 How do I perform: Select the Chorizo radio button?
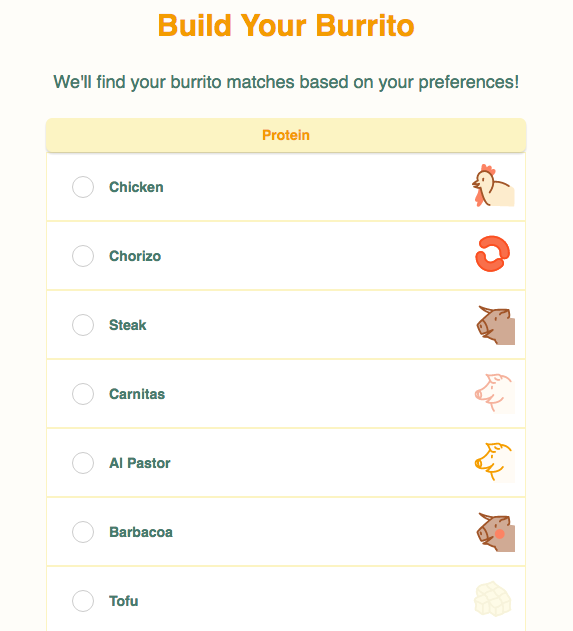tap(83, 256)
